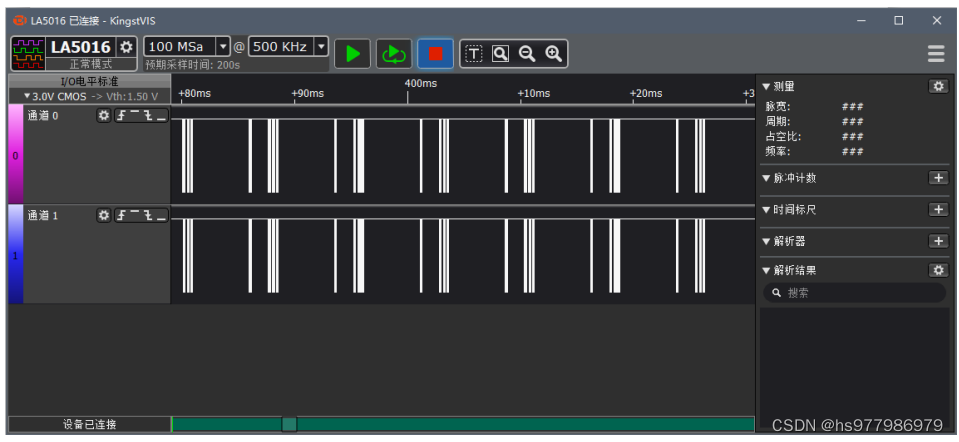Open the sample depth dropdown showing 100 MSa
Screen dimensions: 959x442
223,46
